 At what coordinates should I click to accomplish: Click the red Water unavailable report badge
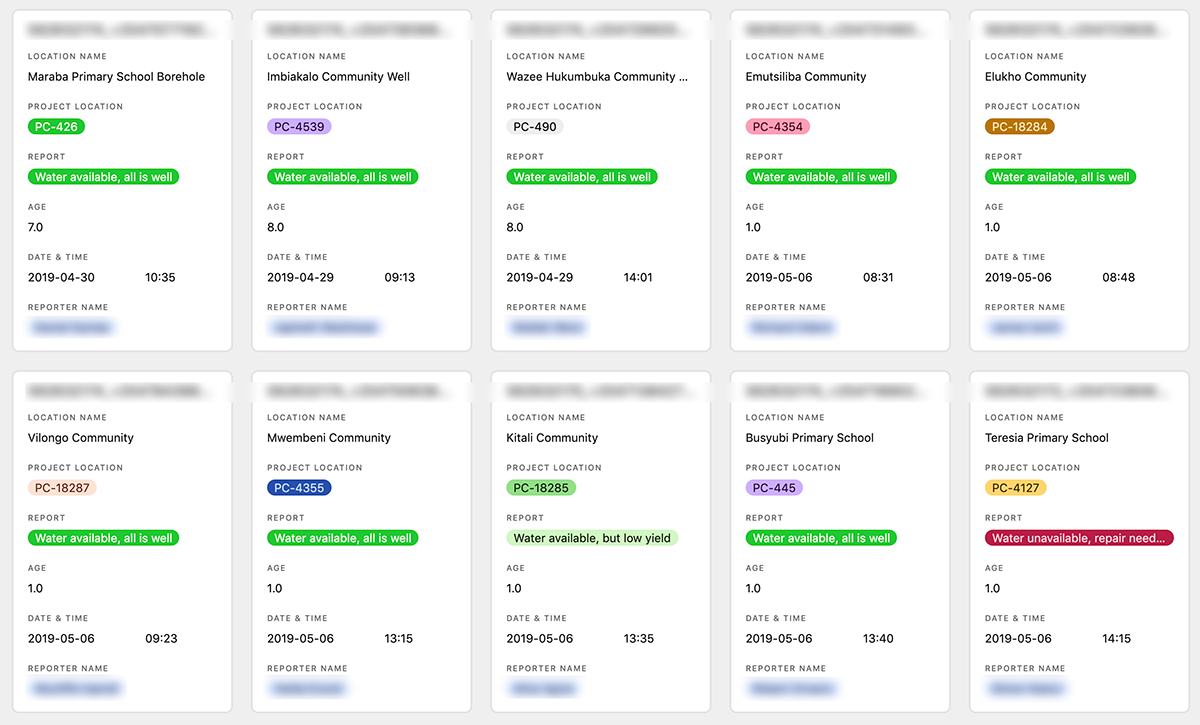point(1079,538)
